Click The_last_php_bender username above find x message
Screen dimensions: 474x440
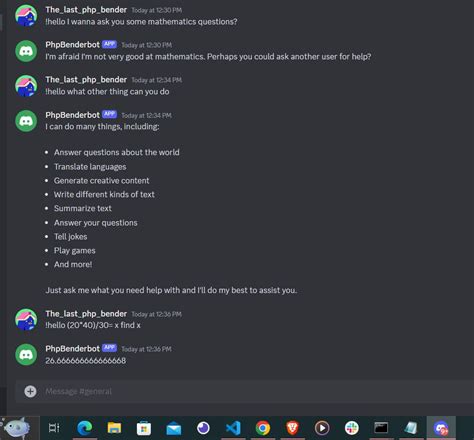(x=86, y=314)
